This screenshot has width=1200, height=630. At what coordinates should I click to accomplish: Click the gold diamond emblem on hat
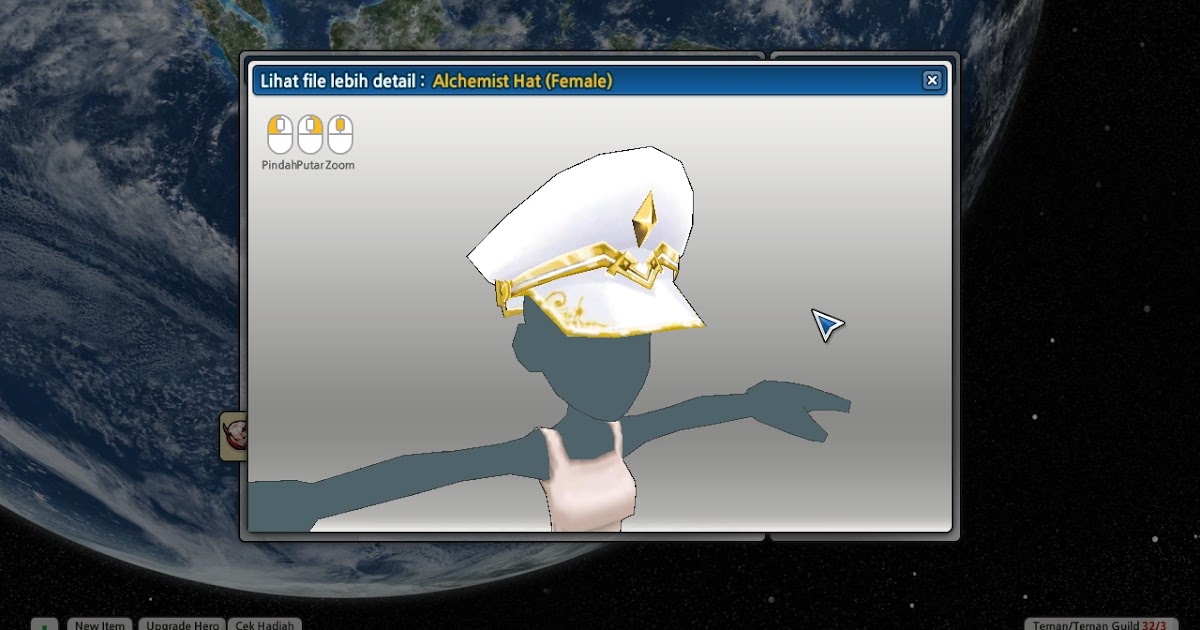(646, 218)
